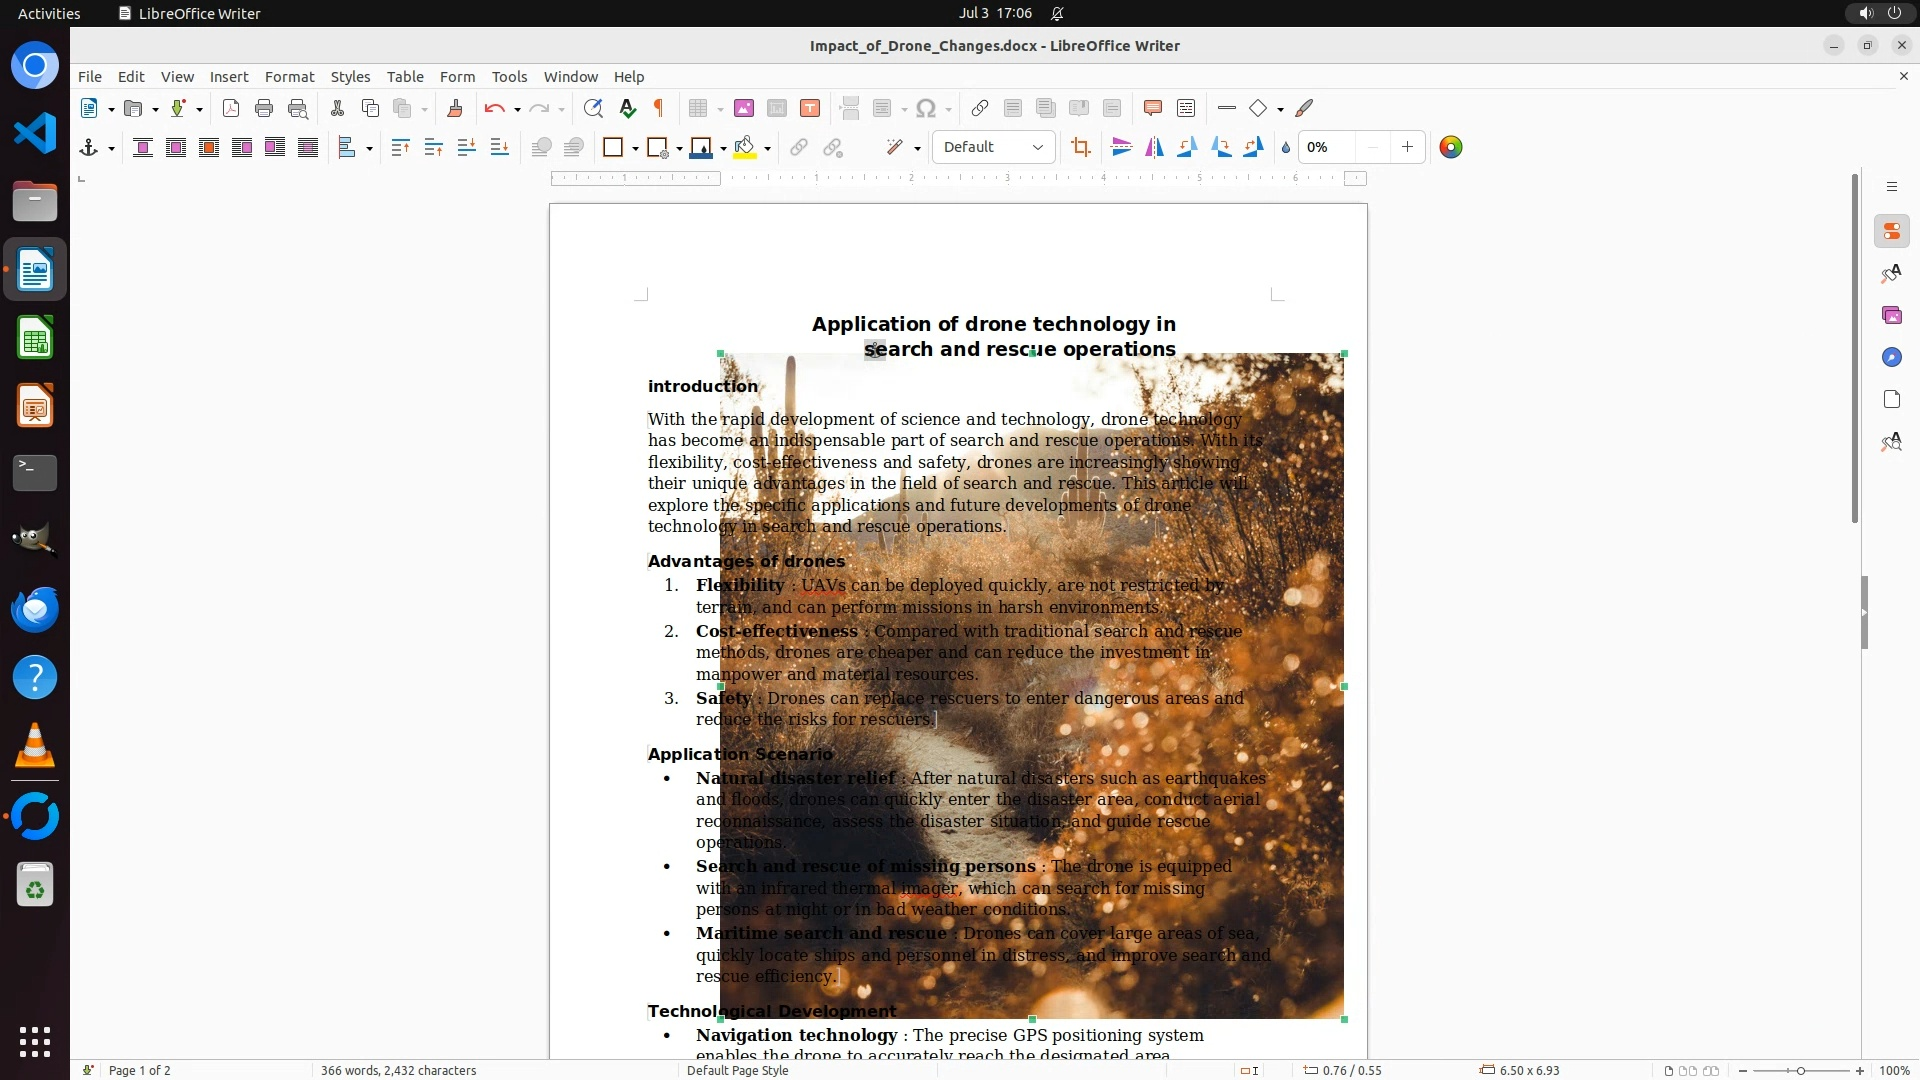This screenshot has width=1920, height=1080.
Task: Open the image mode Default dropdown
Action: (993, 148)
